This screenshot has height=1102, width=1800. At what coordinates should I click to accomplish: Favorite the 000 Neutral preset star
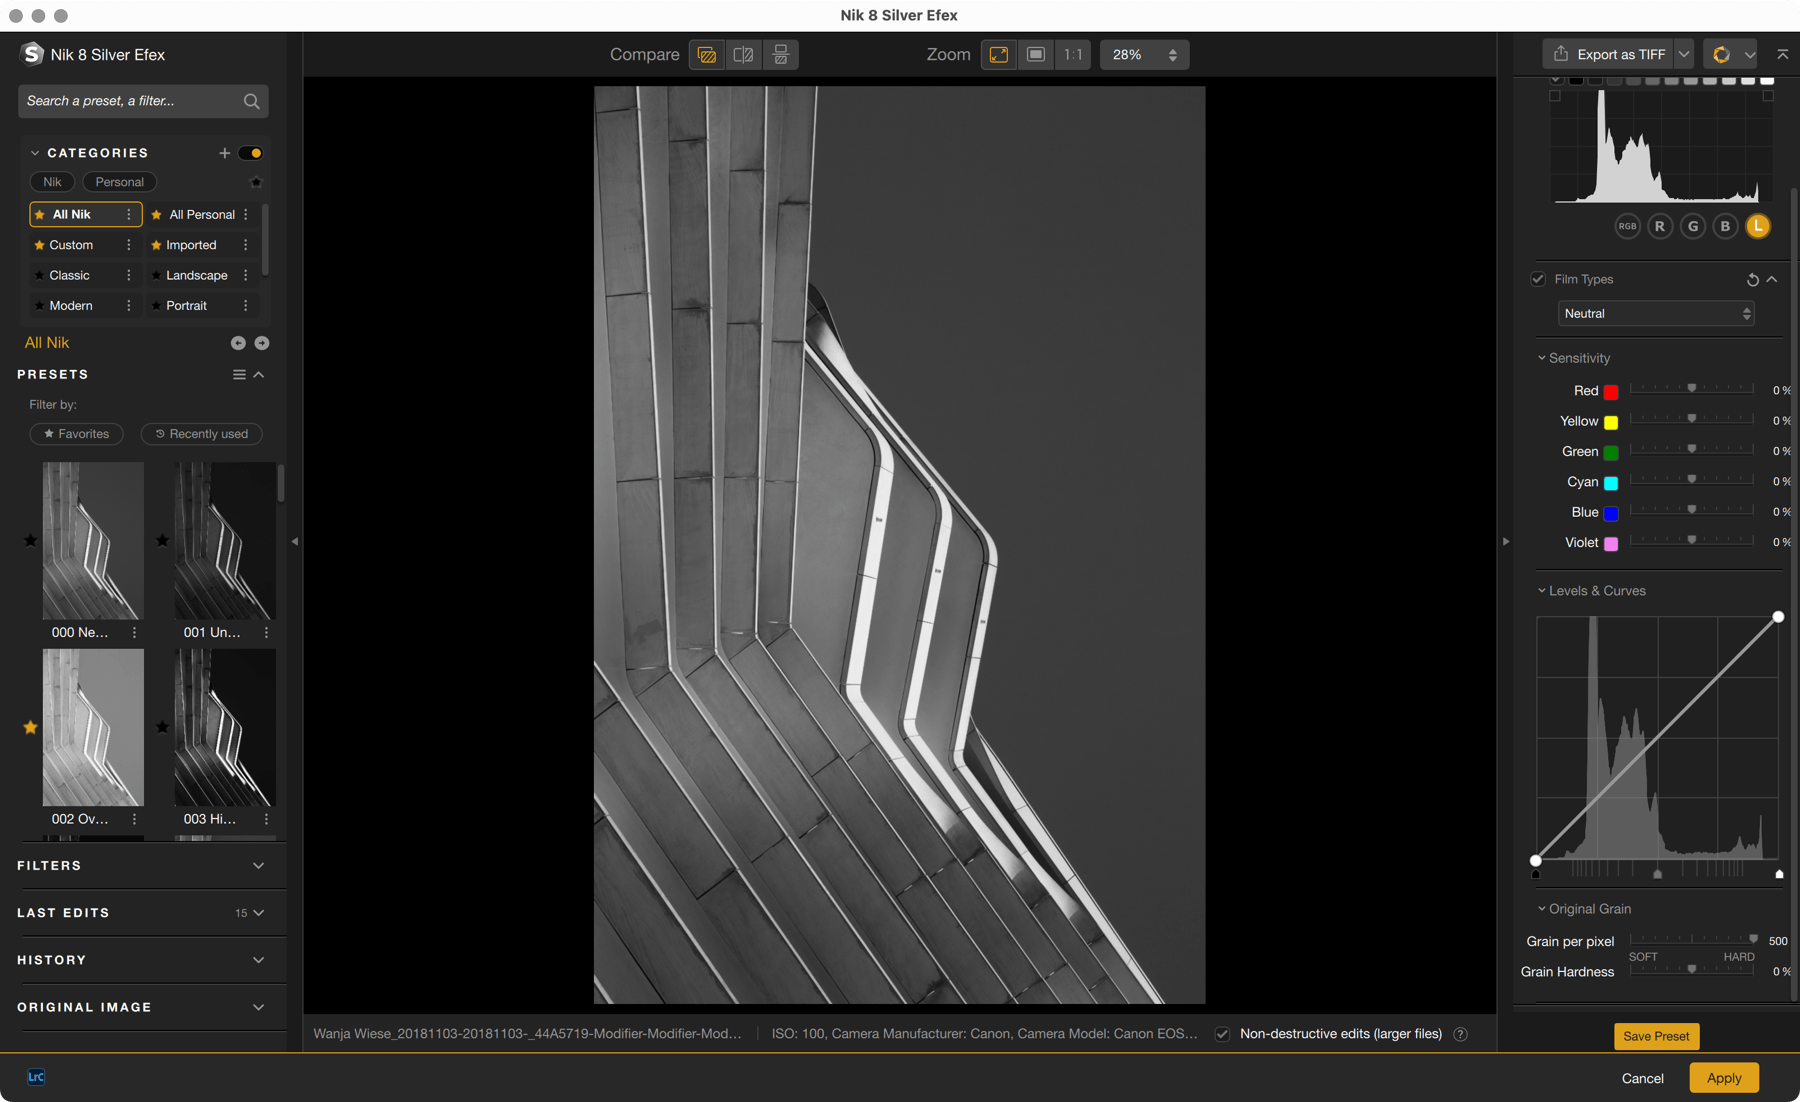pos(30,541)
